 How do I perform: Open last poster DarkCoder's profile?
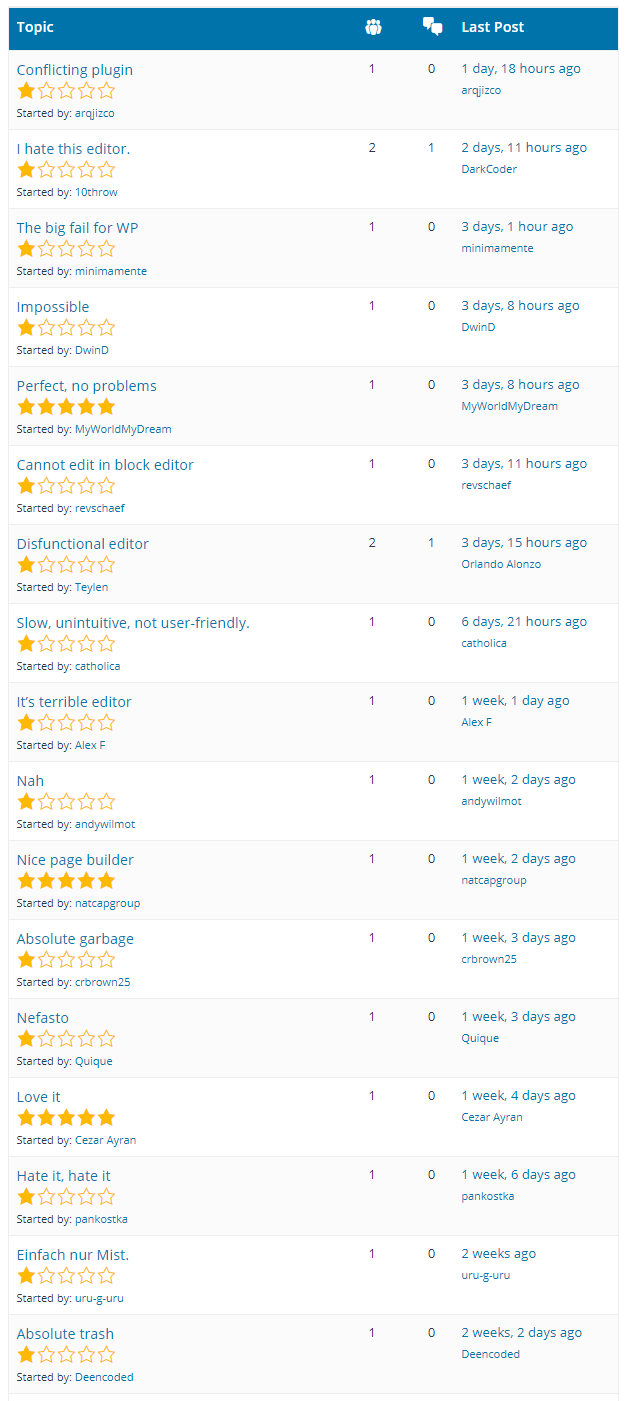(x=489, y=169)
